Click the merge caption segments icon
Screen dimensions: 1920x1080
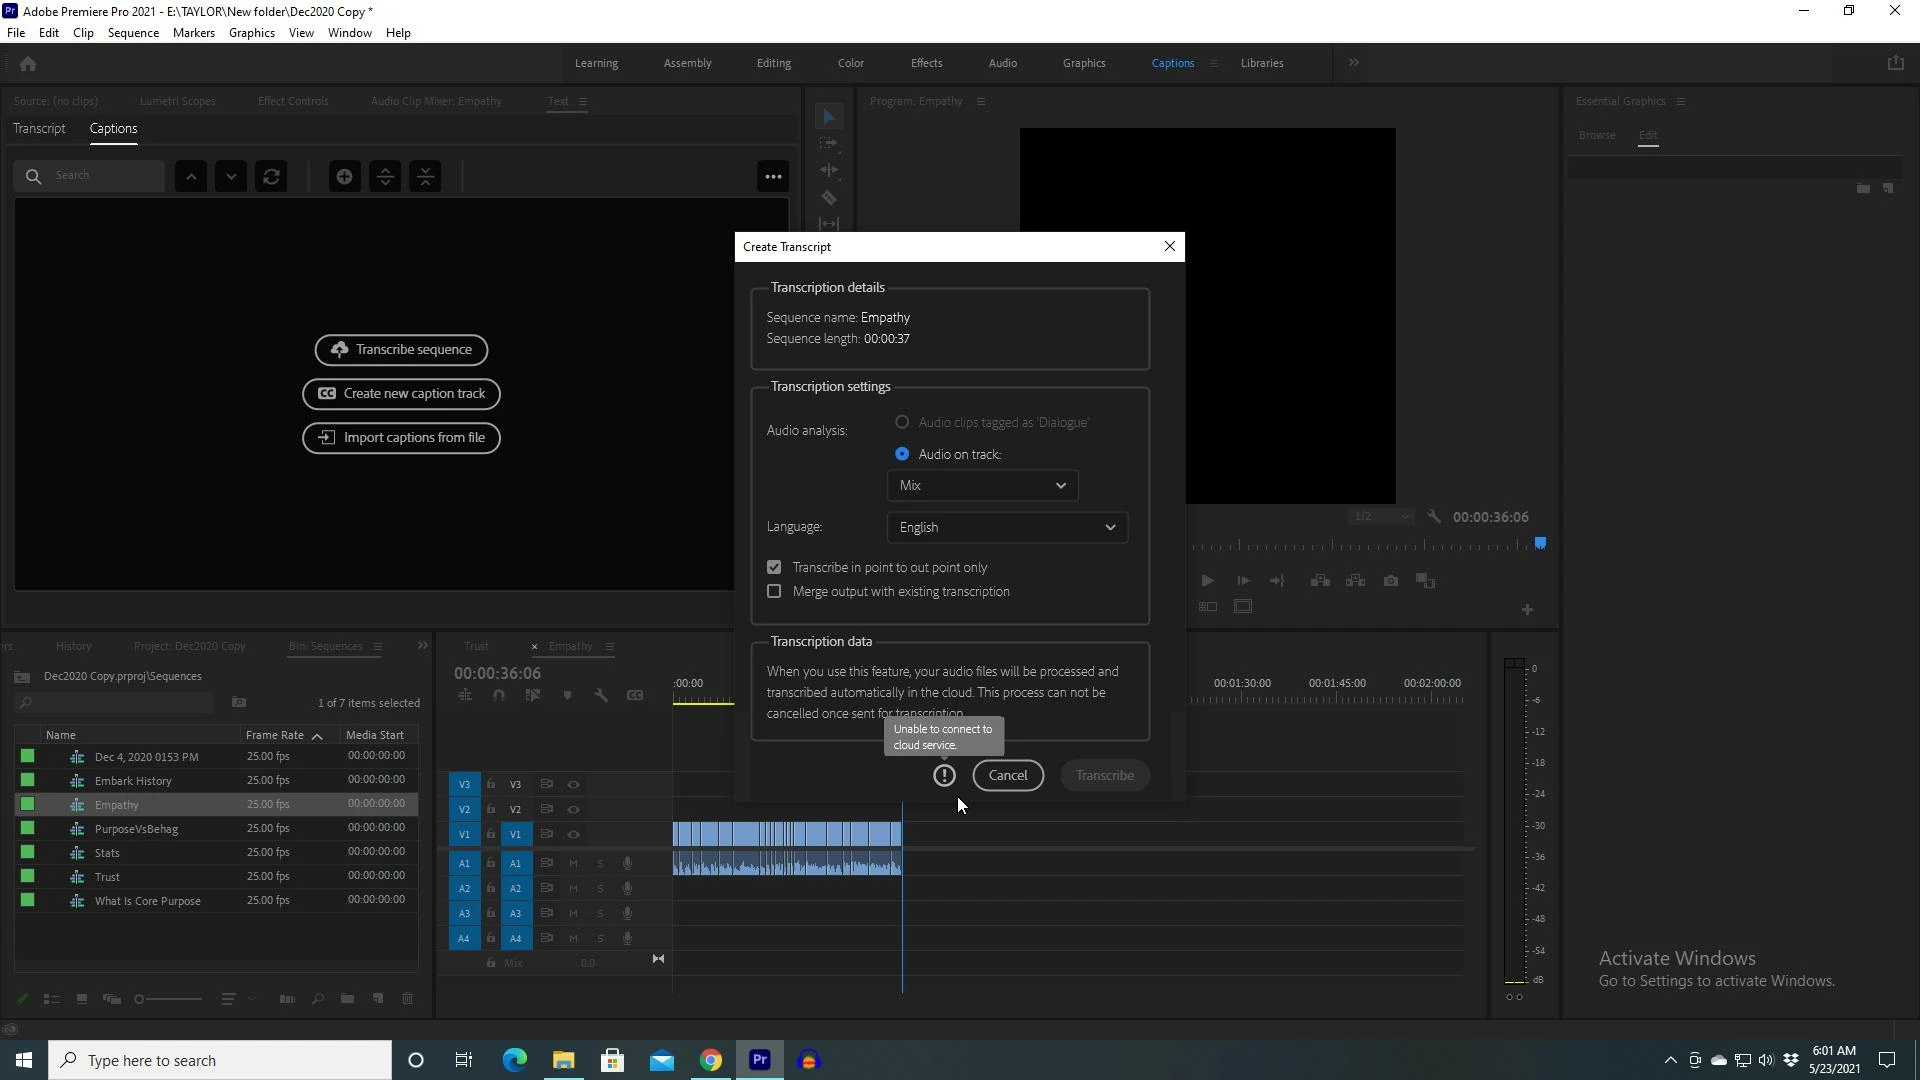(x=426, y=177)
